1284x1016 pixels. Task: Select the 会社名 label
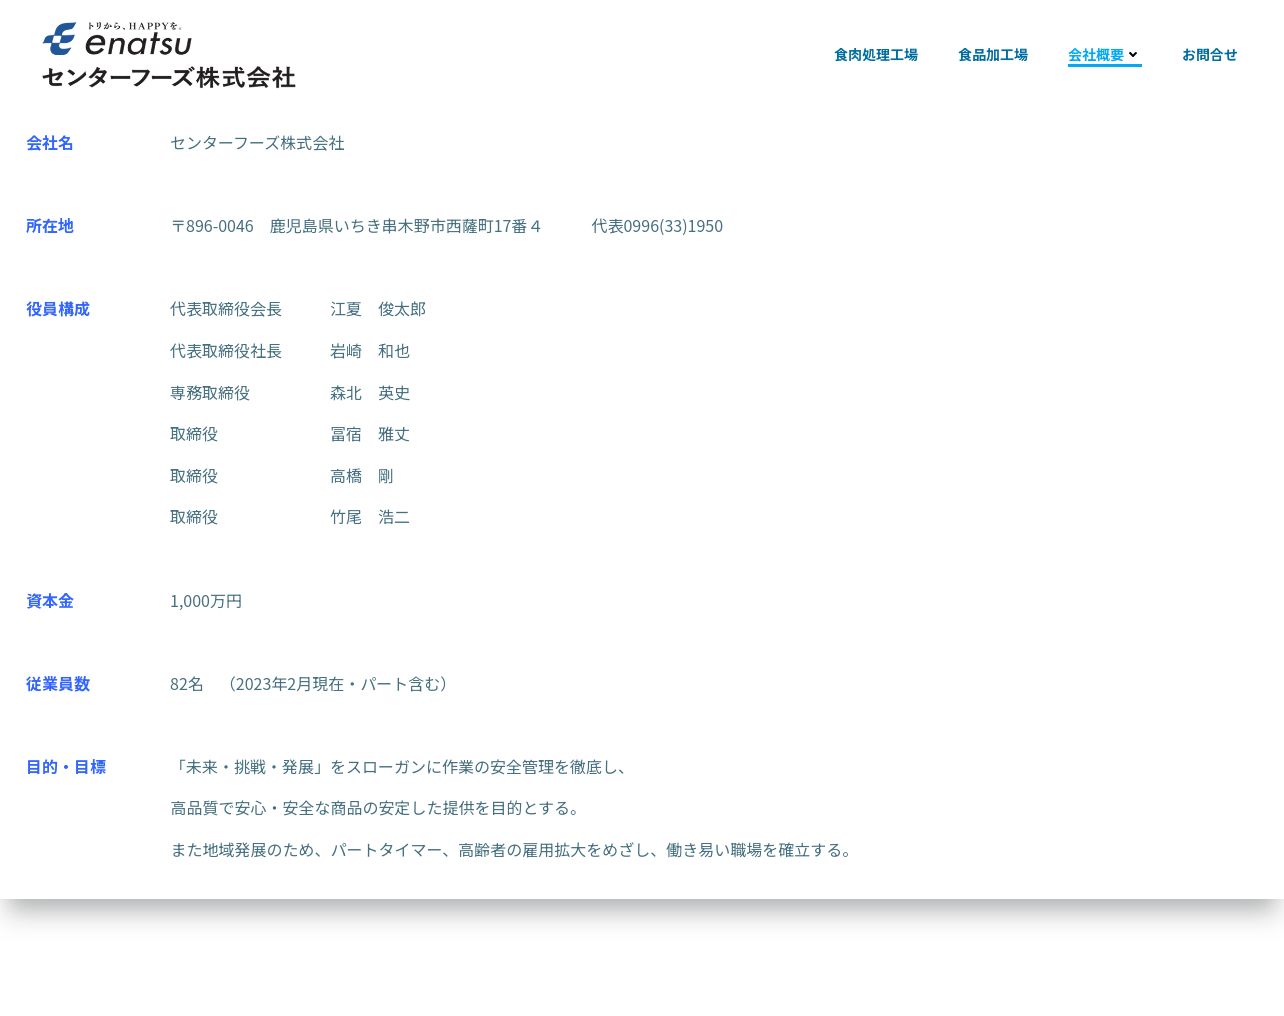click(50, 143)
